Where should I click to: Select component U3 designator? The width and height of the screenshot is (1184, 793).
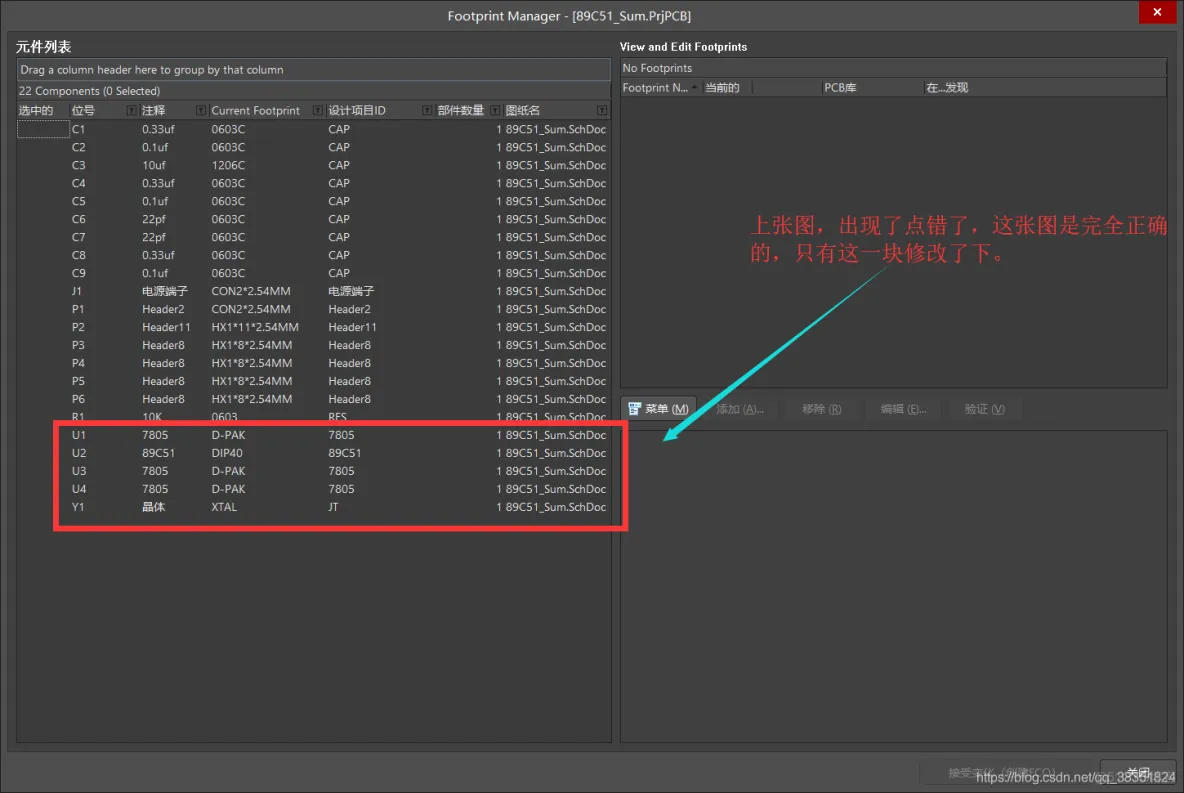coord(79,471)
